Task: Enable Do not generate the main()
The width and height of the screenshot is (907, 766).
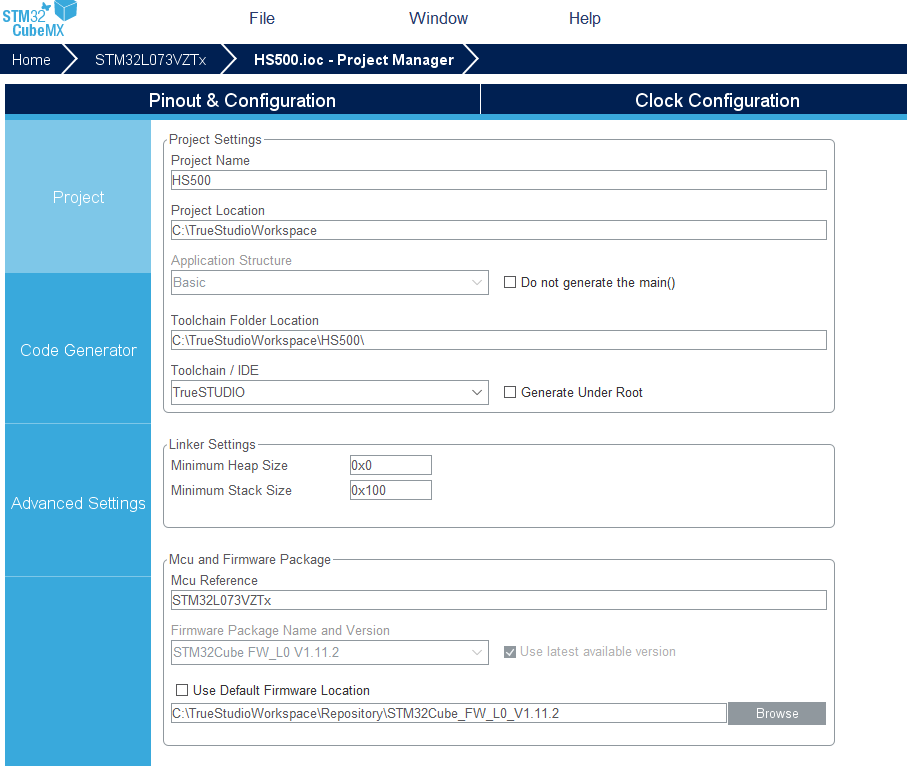Action: coord(510,282)
